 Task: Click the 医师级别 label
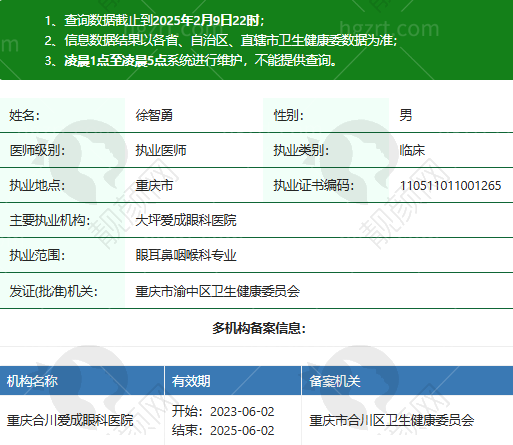[37, 150]
